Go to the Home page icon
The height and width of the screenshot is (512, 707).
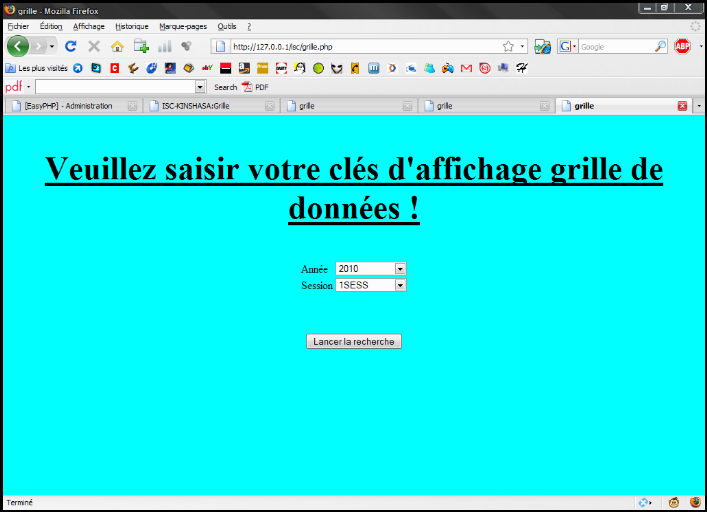[x=117, y=46]
